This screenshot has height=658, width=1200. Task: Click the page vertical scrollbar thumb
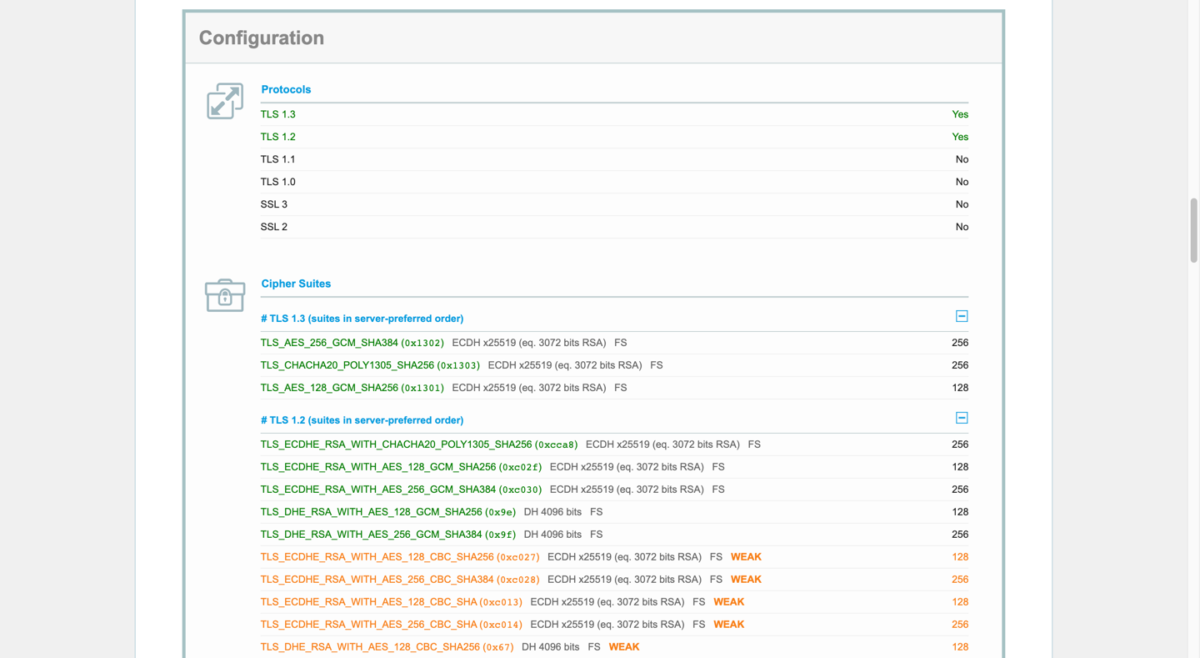[x=1193, y=229]
